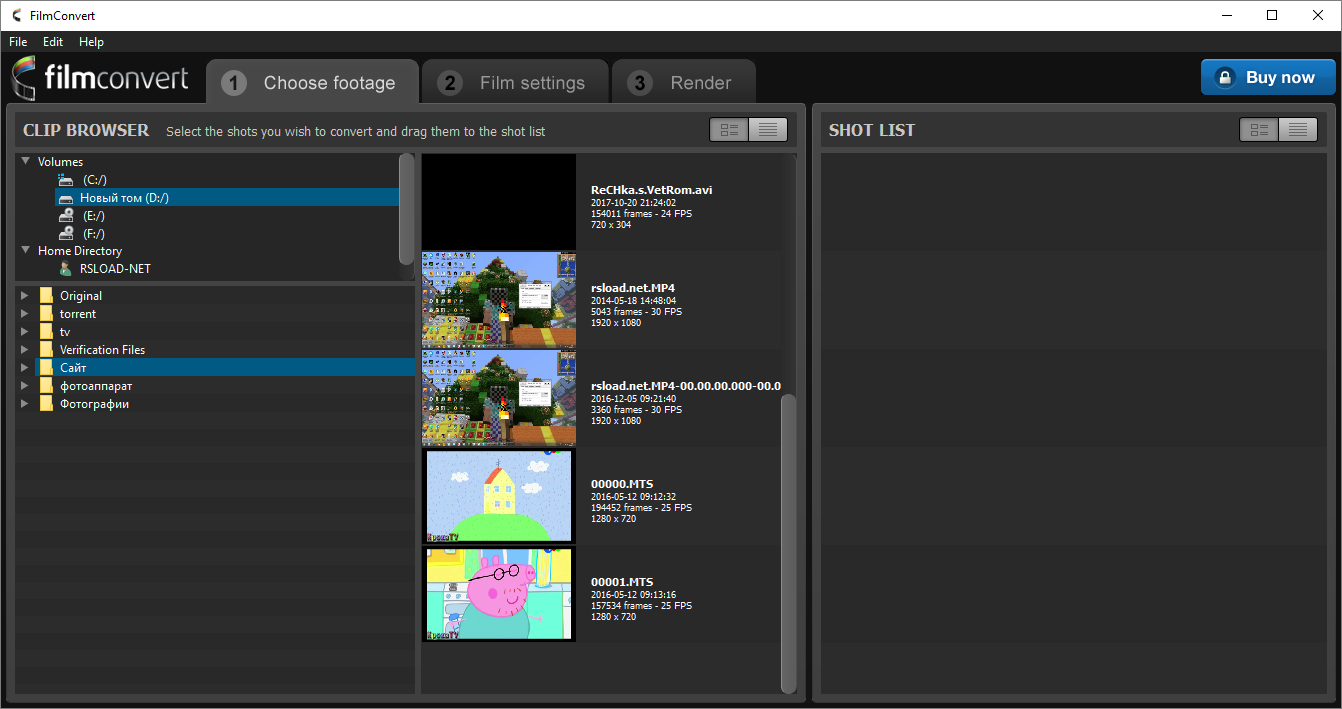
Task: Expand the tv folder
Action: click(25, 332)
